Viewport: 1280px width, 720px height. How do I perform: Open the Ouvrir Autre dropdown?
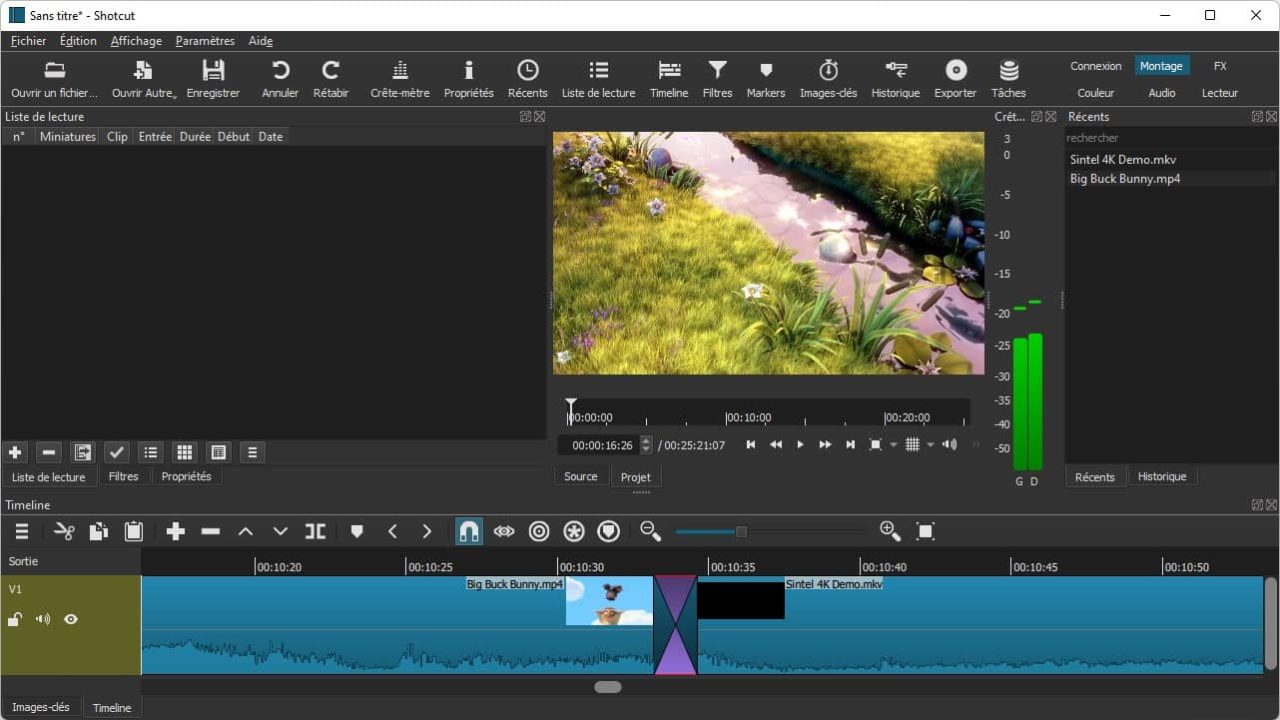coord(144,79)
